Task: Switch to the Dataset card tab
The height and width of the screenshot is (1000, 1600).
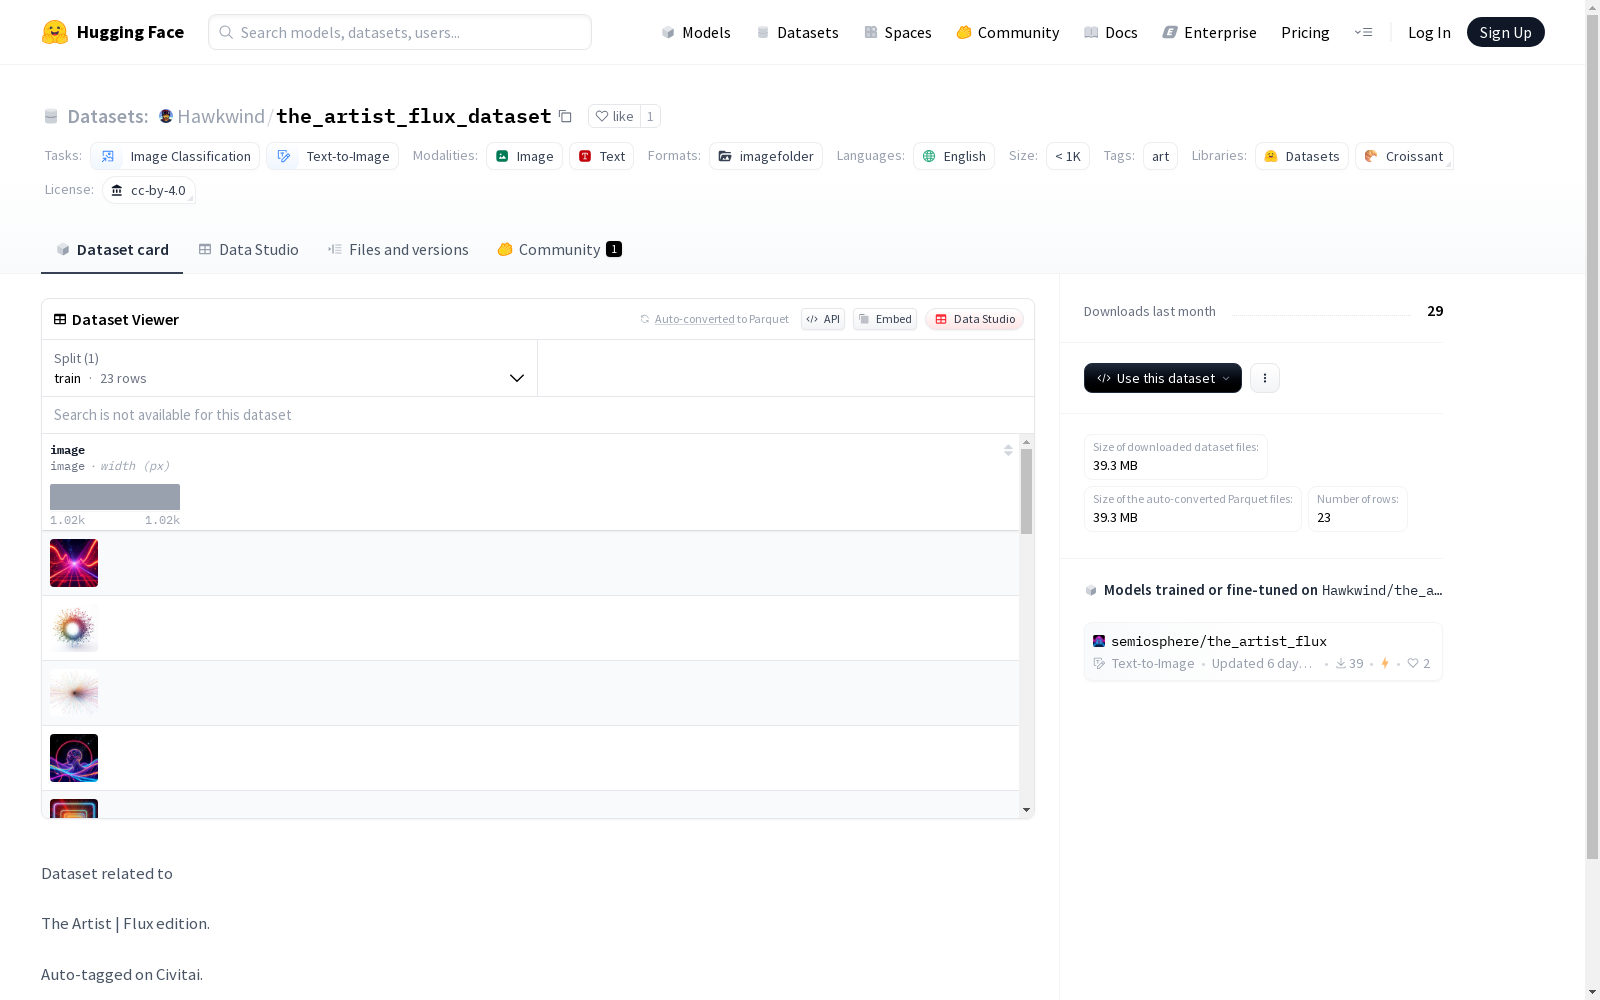Action: [112, 249]
